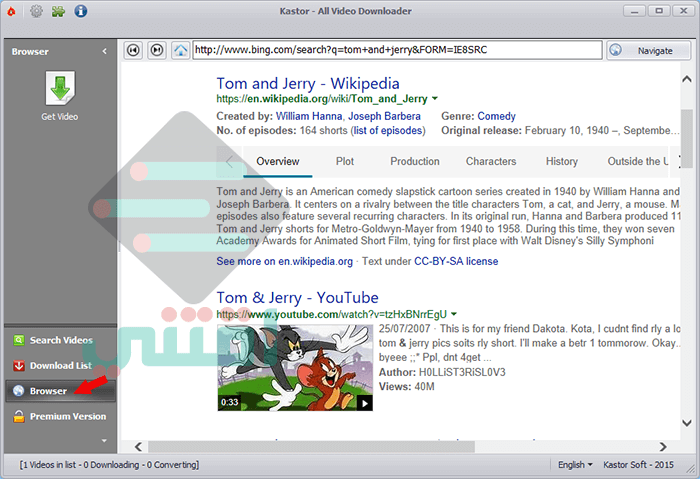
Task: Click the green puzzle plugin icon
Action: pos(58,11)
